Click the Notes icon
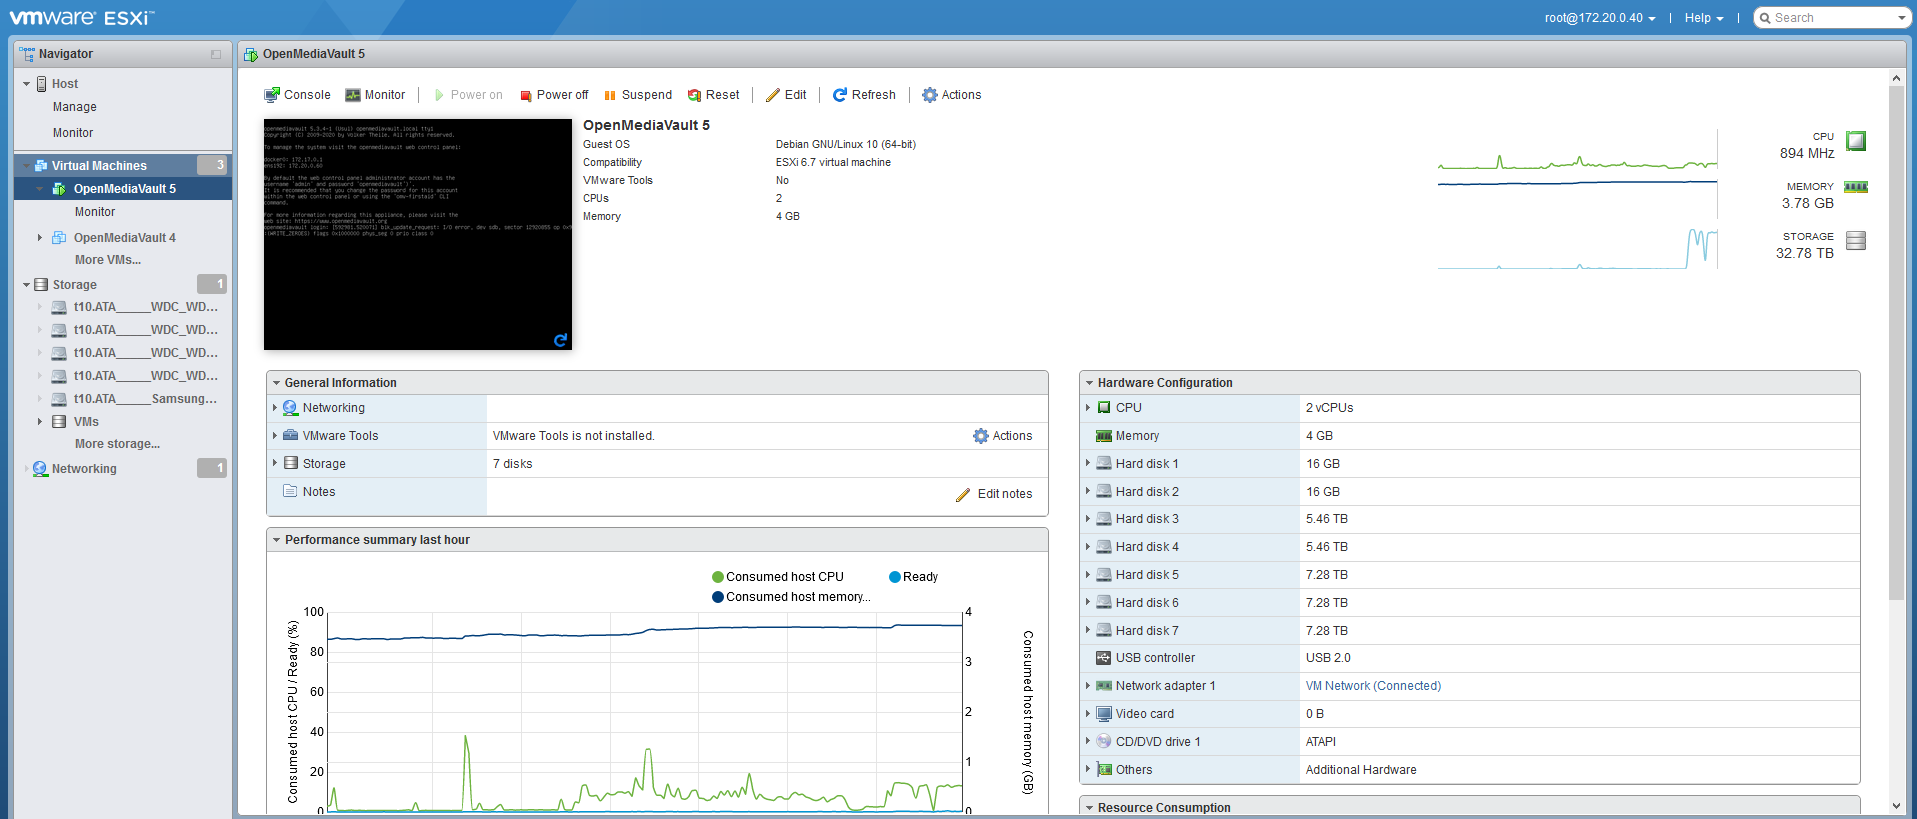This screenshot has height=819, width=1917. pos(290,492)
